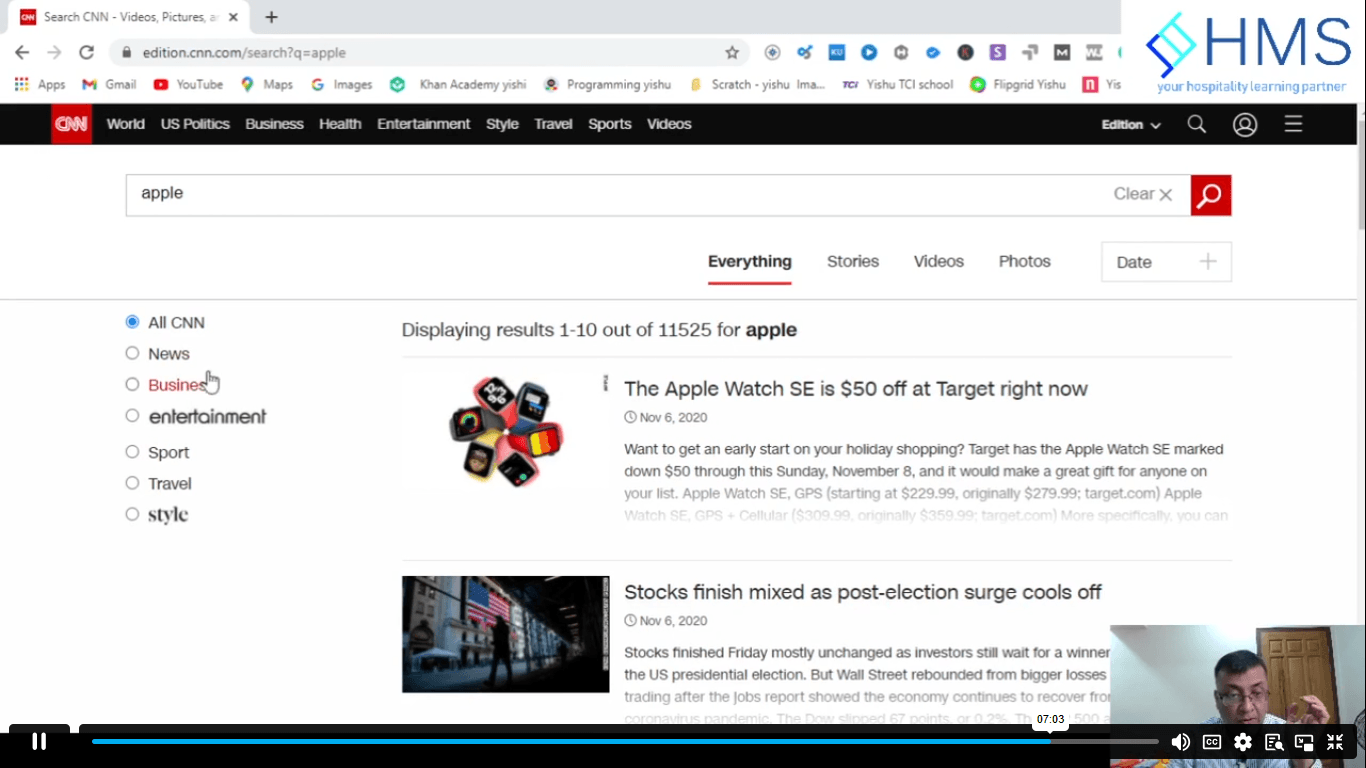Mute the video with the speaker icon

(x=1180, y=742)
